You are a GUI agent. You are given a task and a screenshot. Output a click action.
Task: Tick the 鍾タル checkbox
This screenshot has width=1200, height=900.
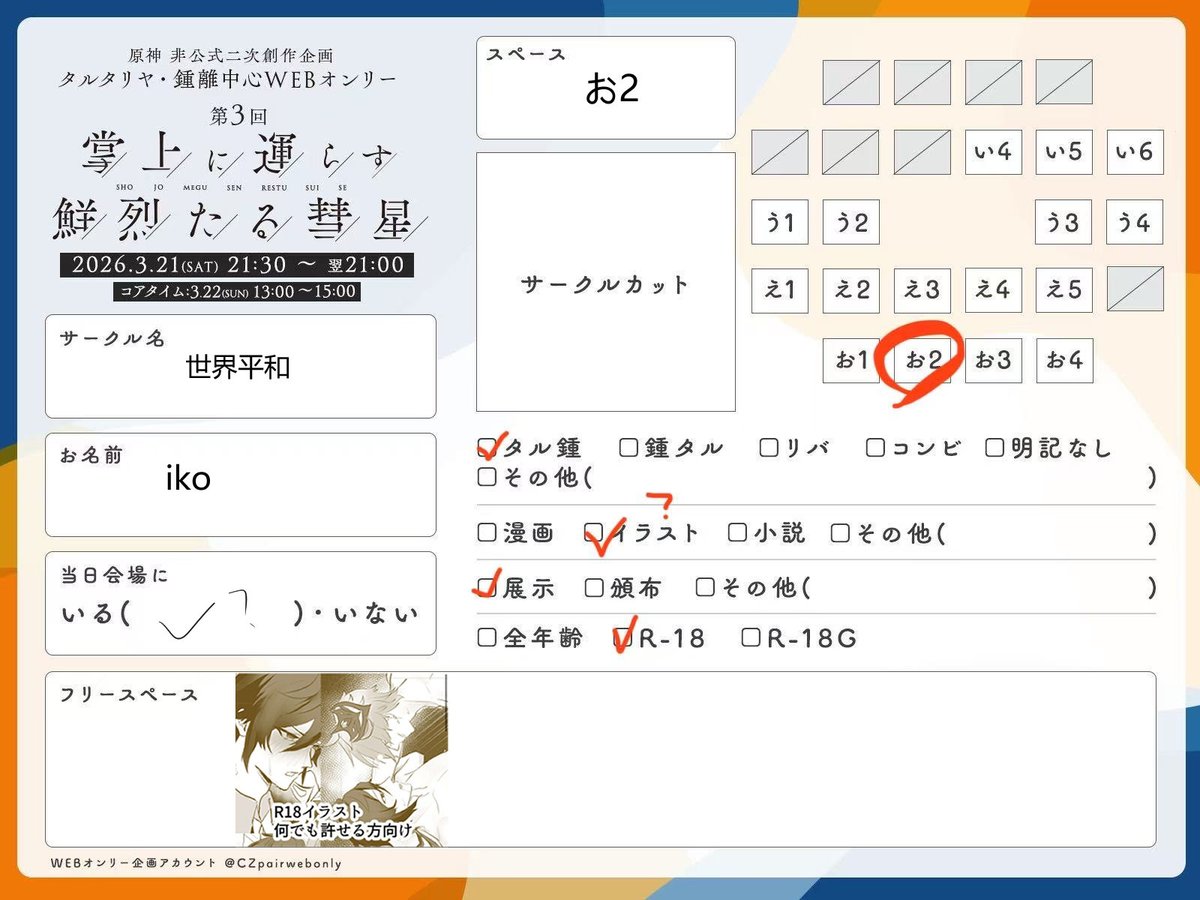[628, 447]
